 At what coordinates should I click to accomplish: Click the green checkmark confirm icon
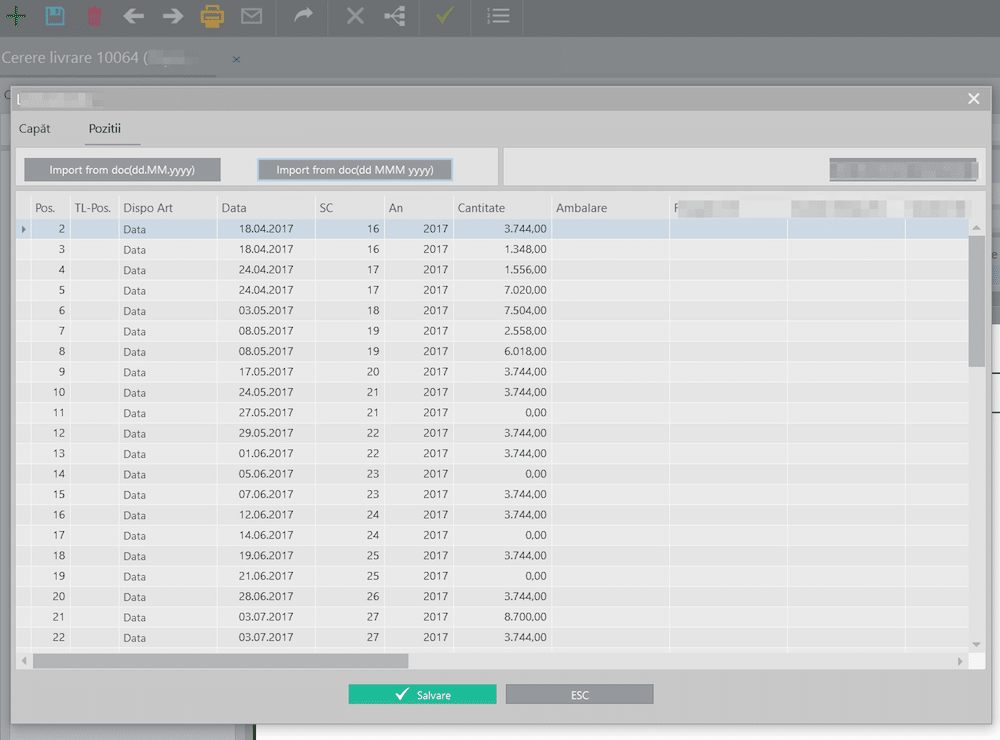445,15
